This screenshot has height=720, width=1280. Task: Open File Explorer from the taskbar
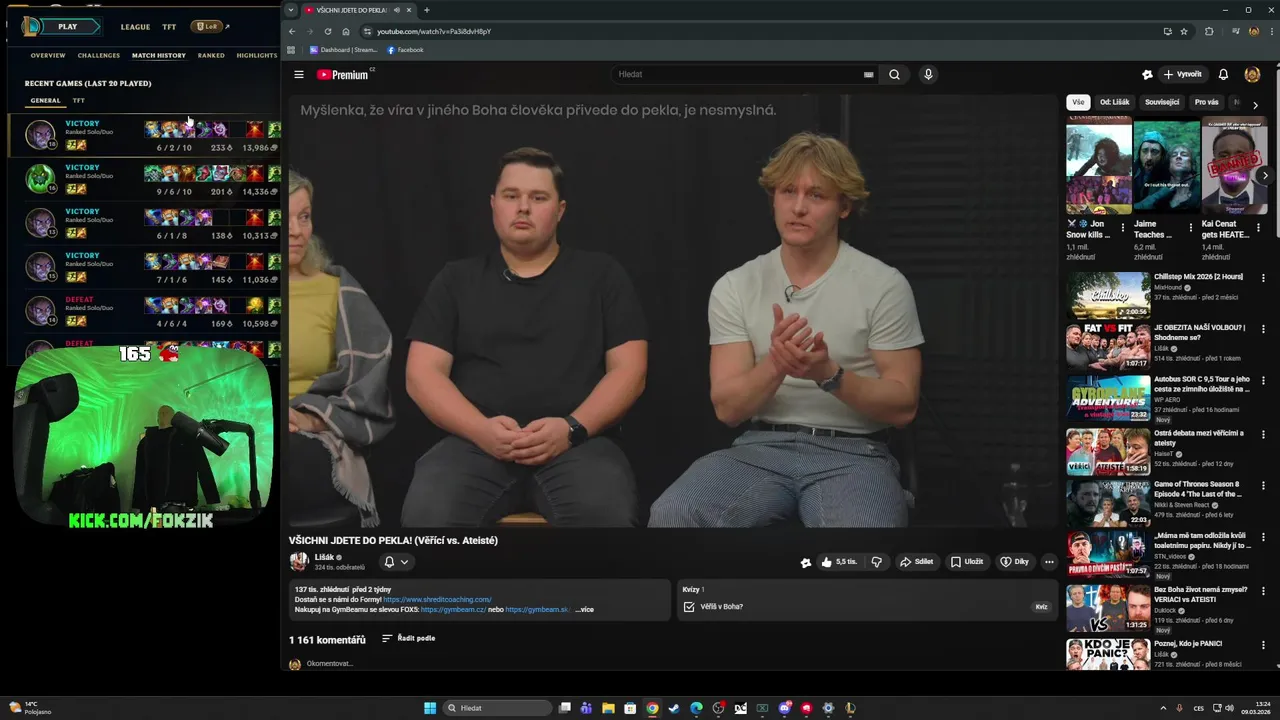point(608,708)
